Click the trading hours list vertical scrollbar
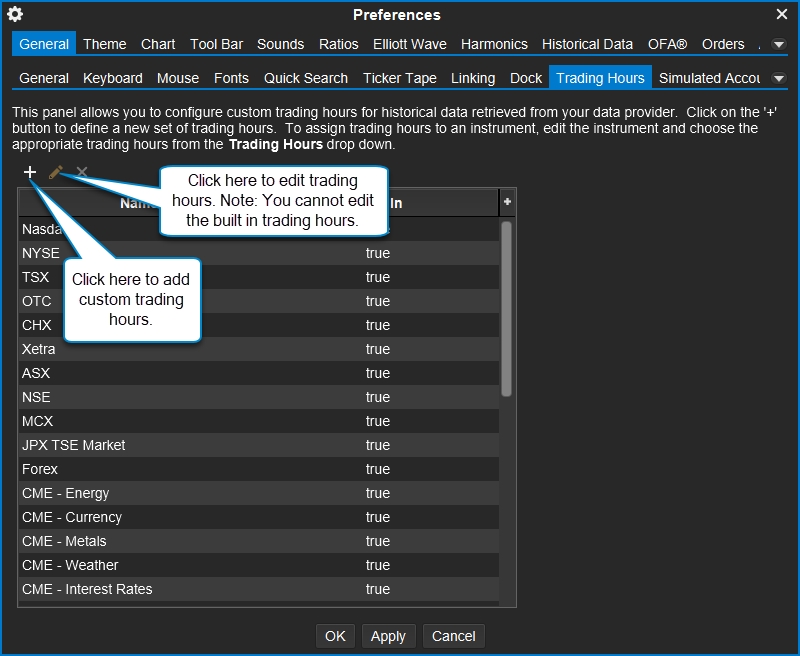The image size is (800, 656). (506, 310)
